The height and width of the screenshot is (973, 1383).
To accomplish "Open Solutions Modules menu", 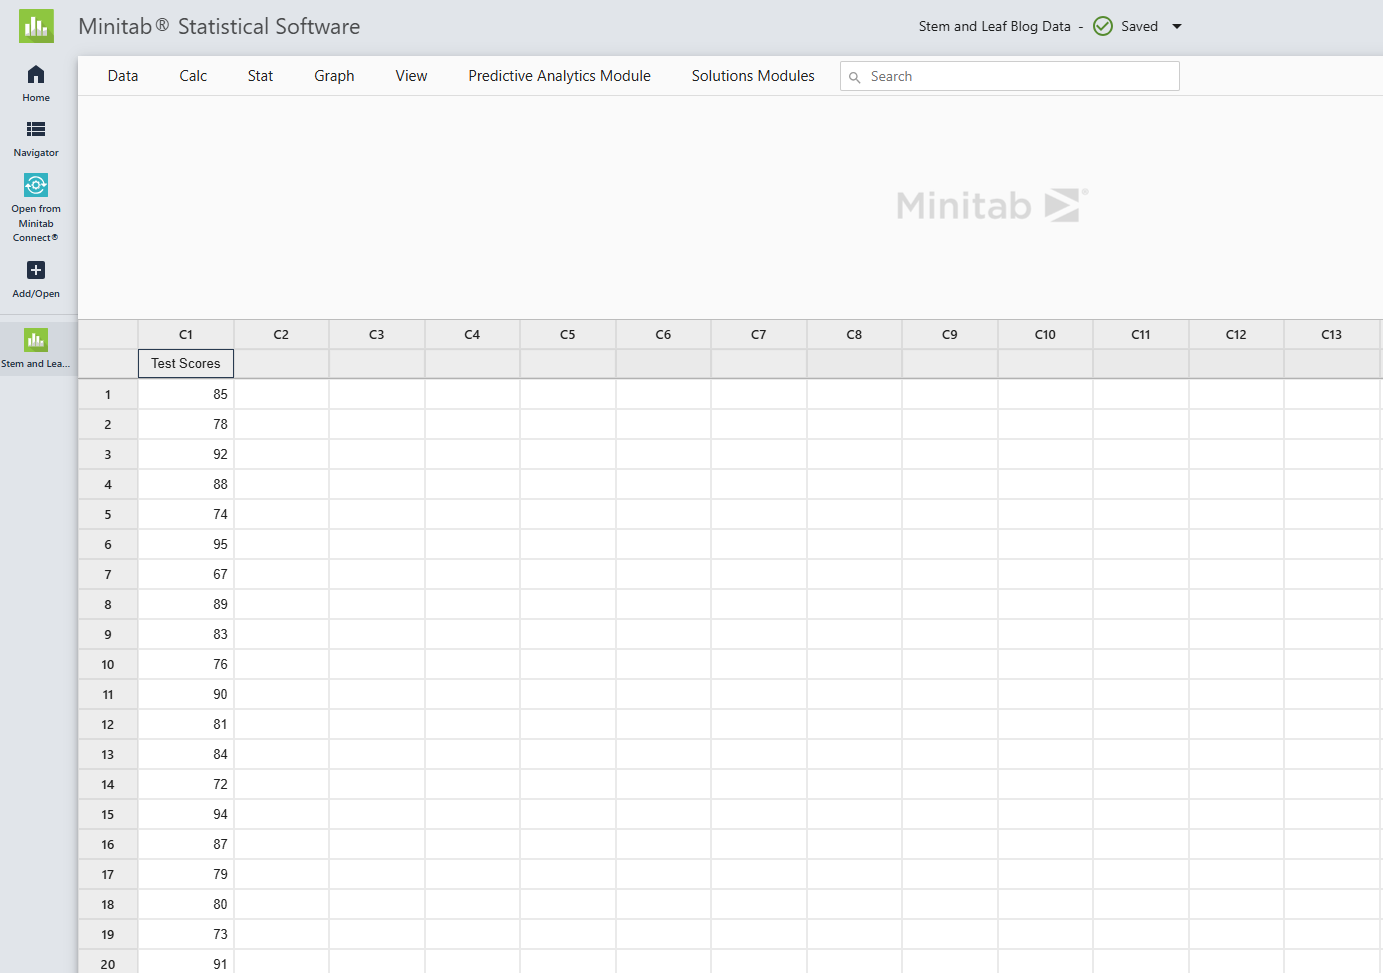I will tap(753, 76).
